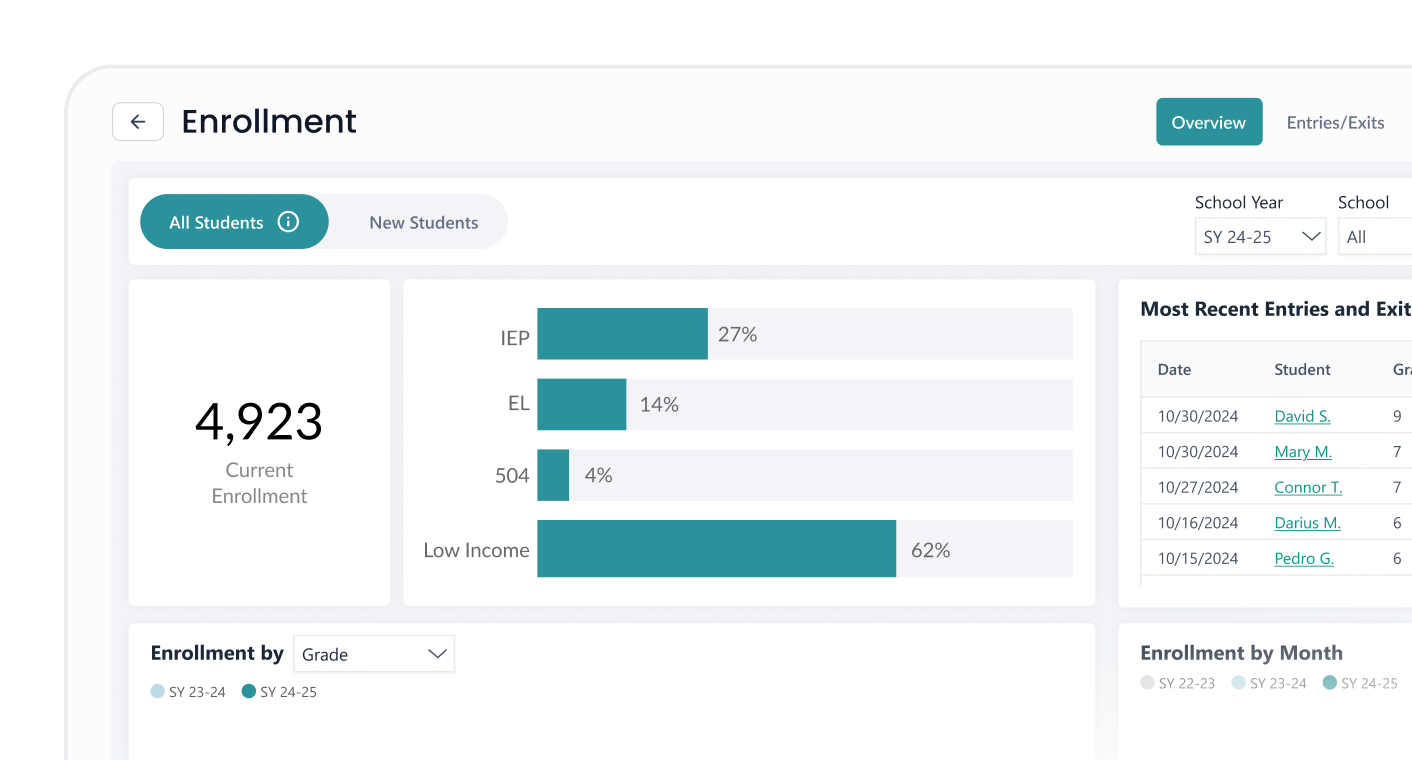Viewport: 1412px width, 760px height.
Task: Open student record for David S.
Action: (1302, 415)
